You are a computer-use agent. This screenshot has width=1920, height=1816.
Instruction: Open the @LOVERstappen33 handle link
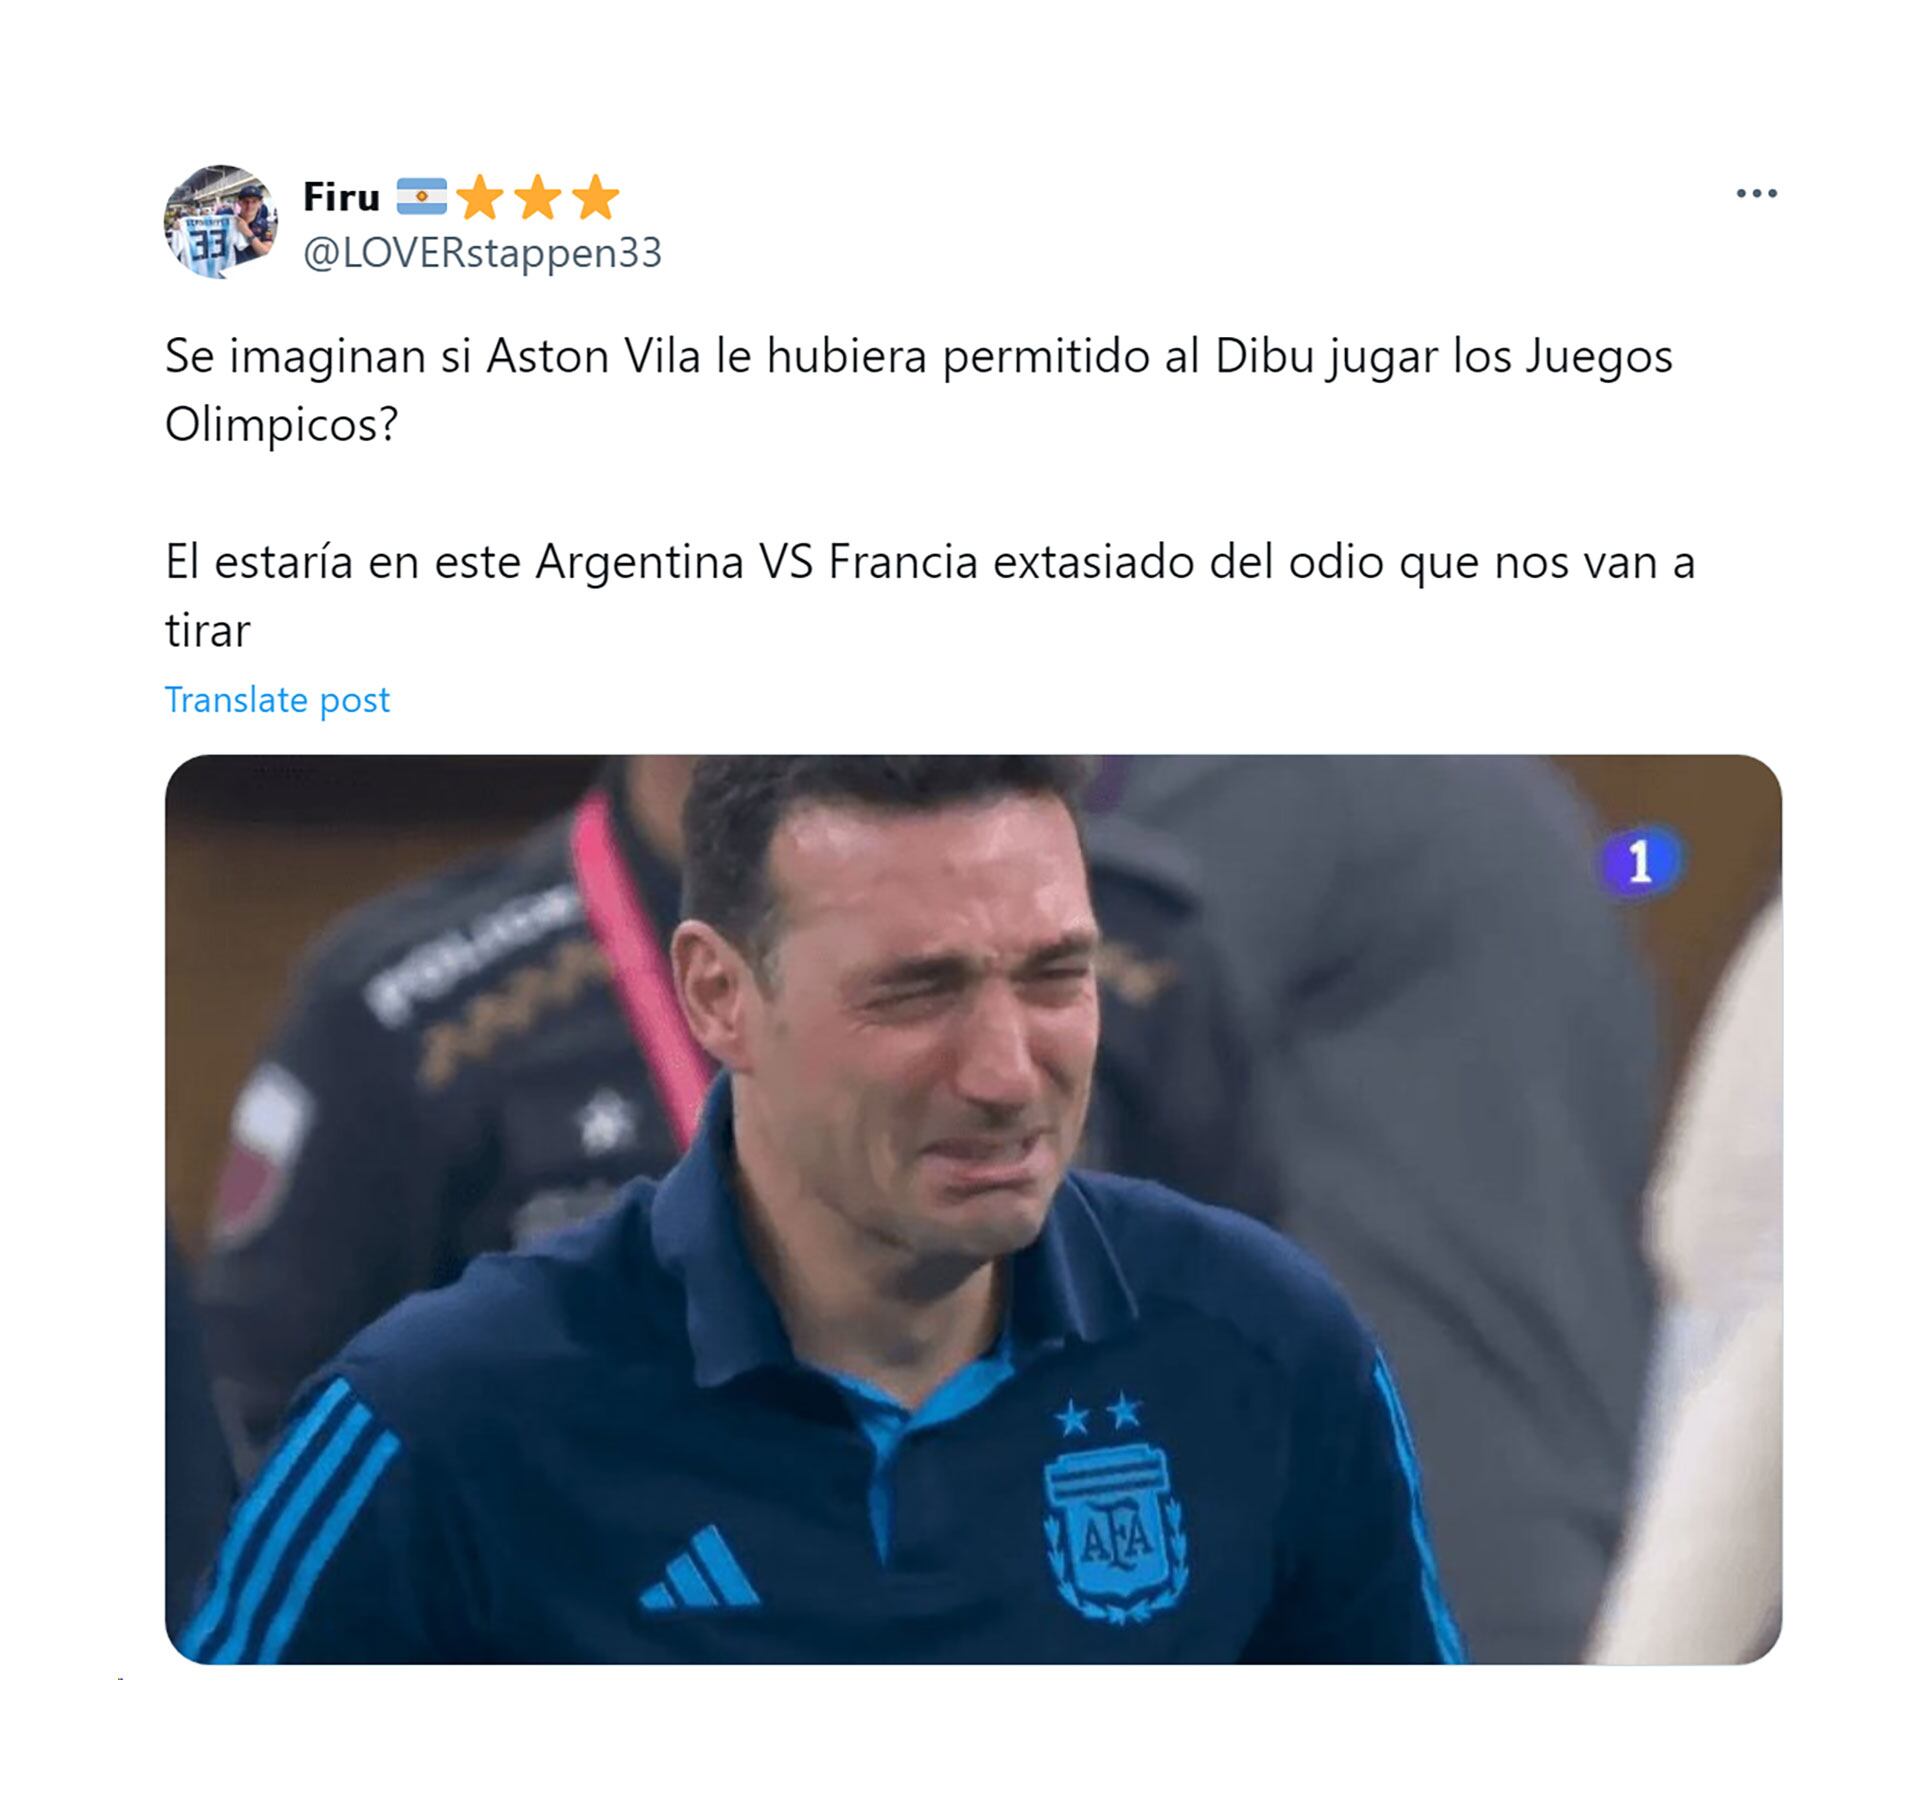click(482, 253)
